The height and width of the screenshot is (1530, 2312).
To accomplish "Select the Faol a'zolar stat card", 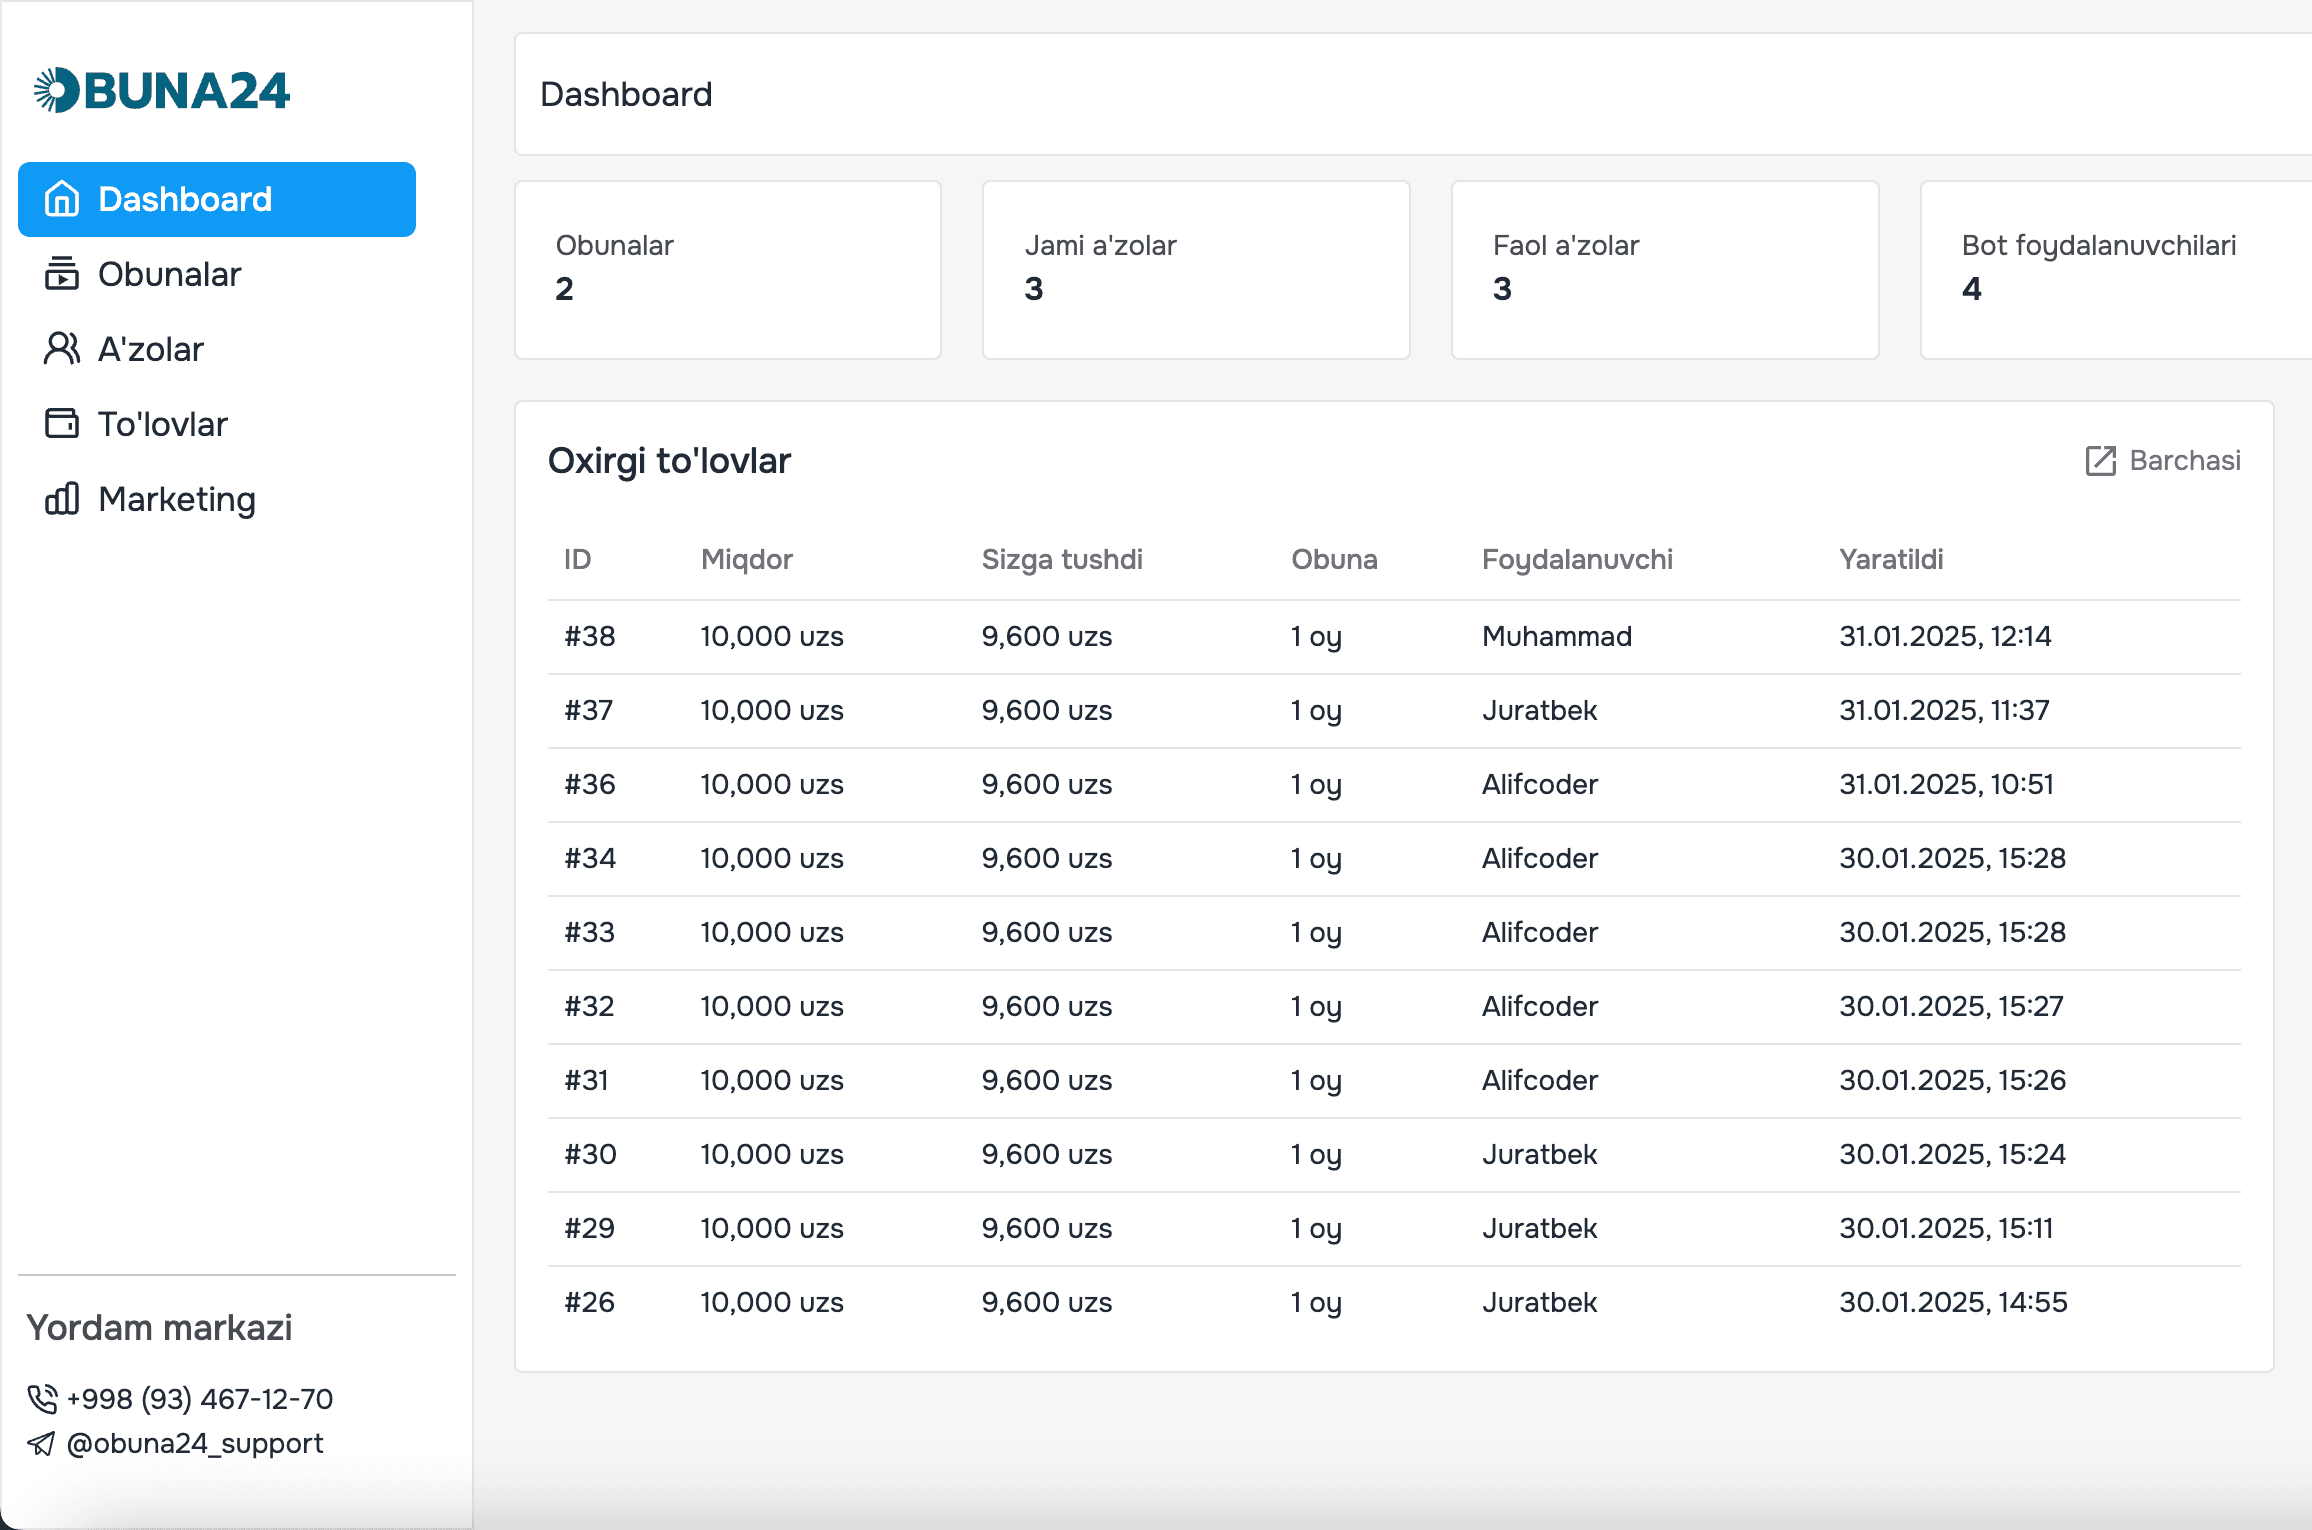I will coord(1665,270).
